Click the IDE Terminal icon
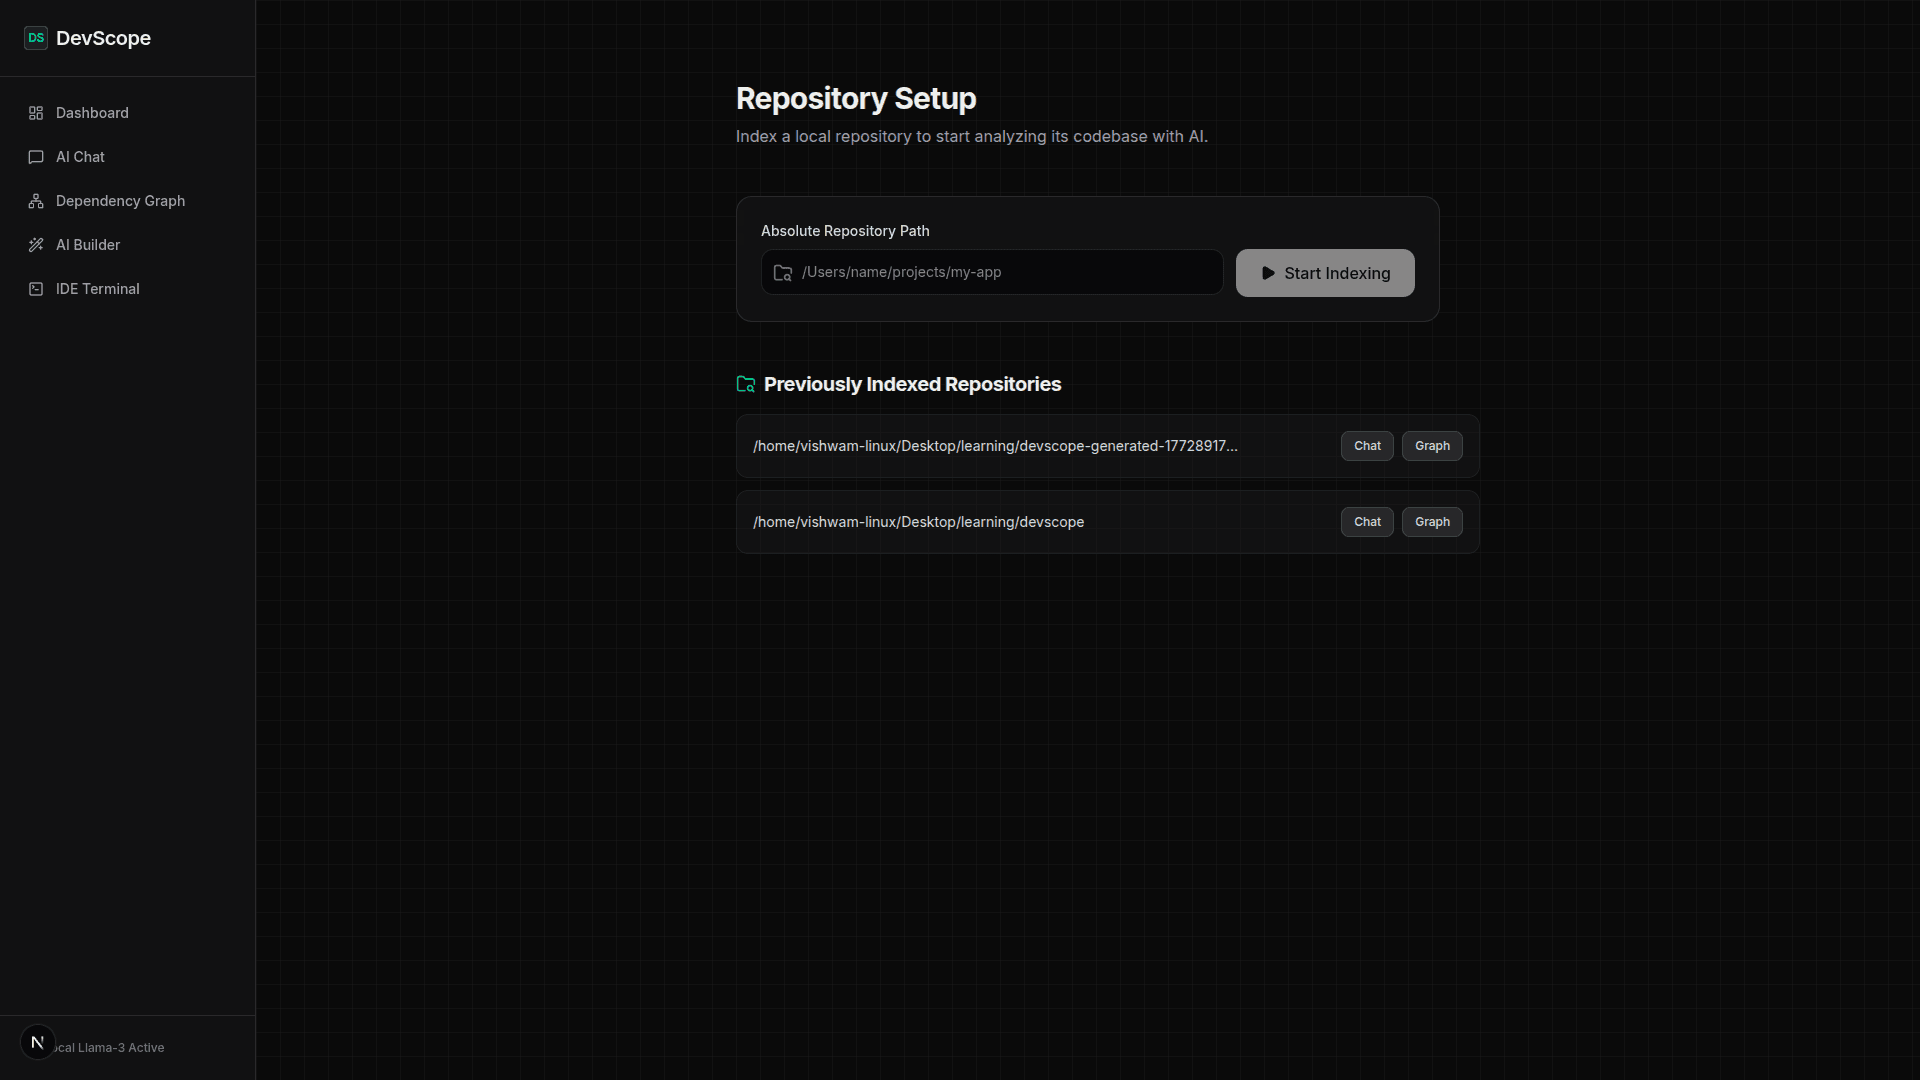Viewport: 1920px width, 1080px height. [x=36, y=289]
